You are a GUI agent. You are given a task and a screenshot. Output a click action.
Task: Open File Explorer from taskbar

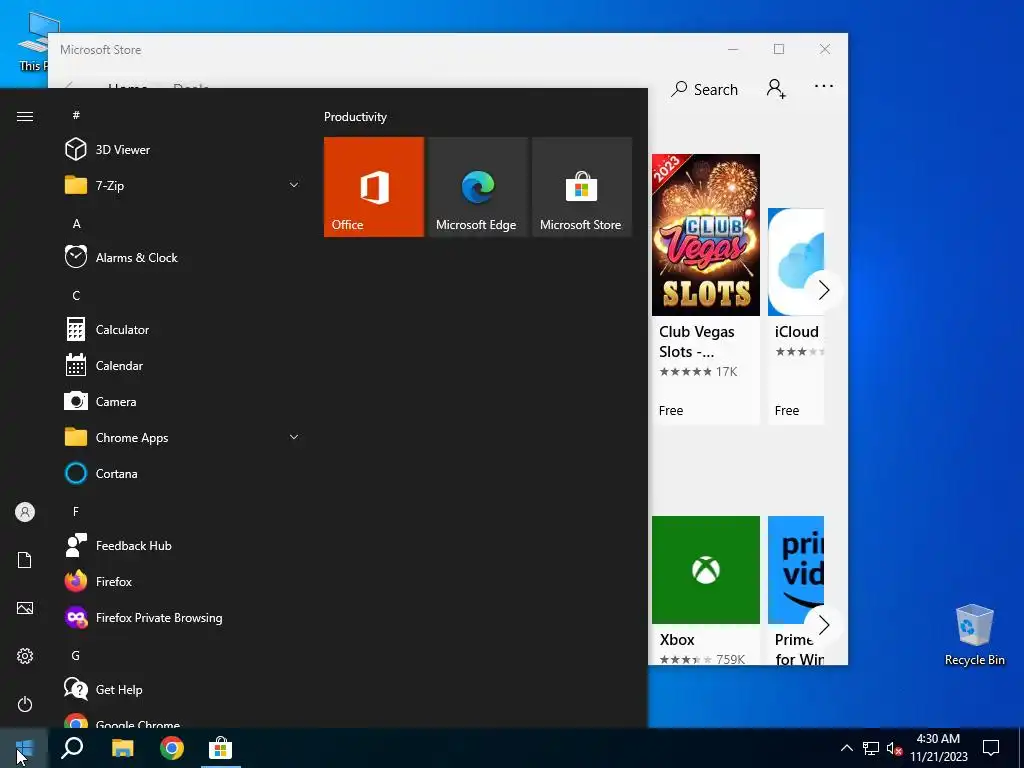click(x=122, y=748)
